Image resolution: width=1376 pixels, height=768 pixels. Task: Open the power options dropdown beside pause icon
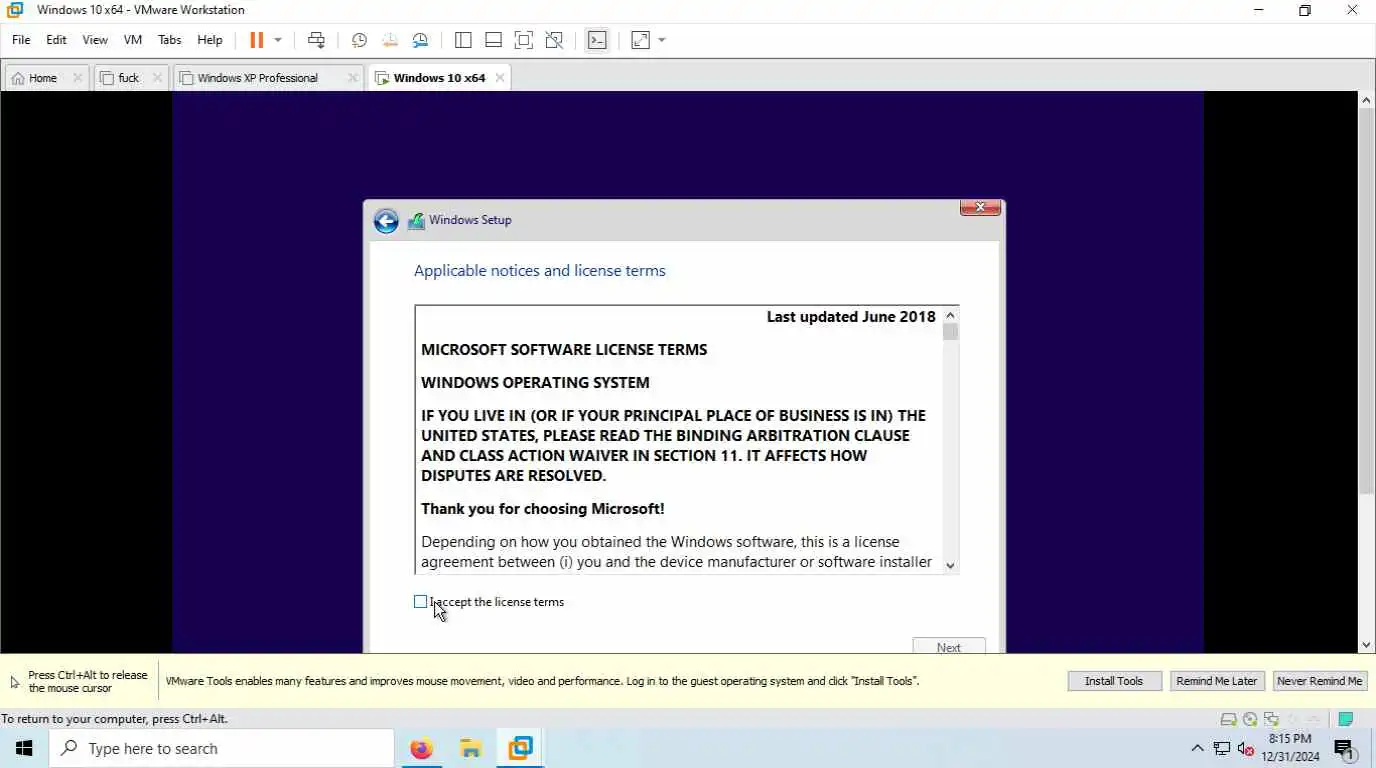(278, 40)
